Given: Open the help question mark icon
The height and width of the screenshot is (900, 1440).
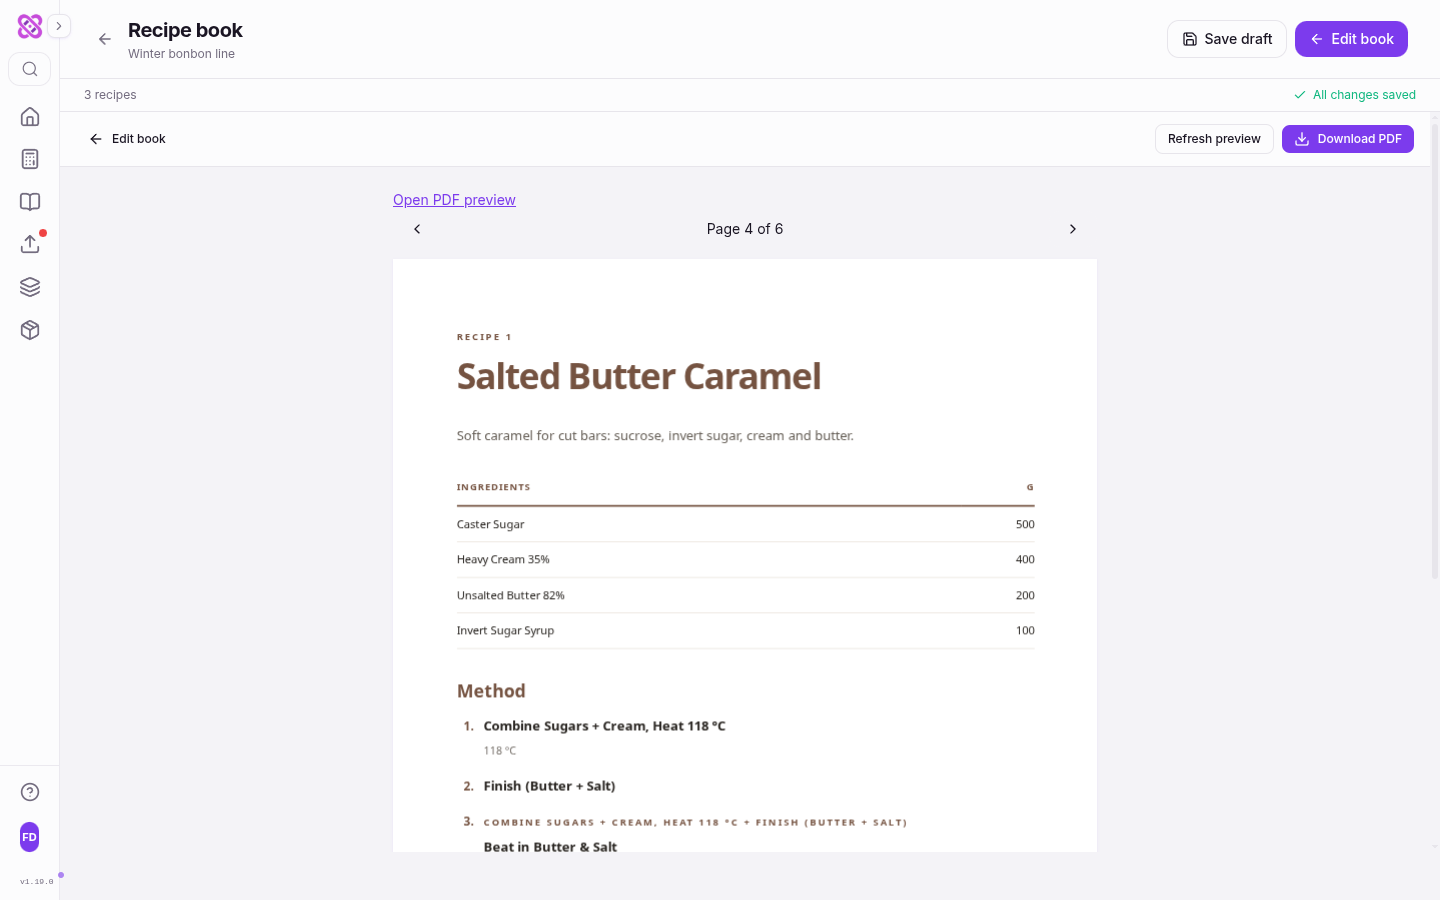Looking at the screenshot, I should click(x=30, y=792).
